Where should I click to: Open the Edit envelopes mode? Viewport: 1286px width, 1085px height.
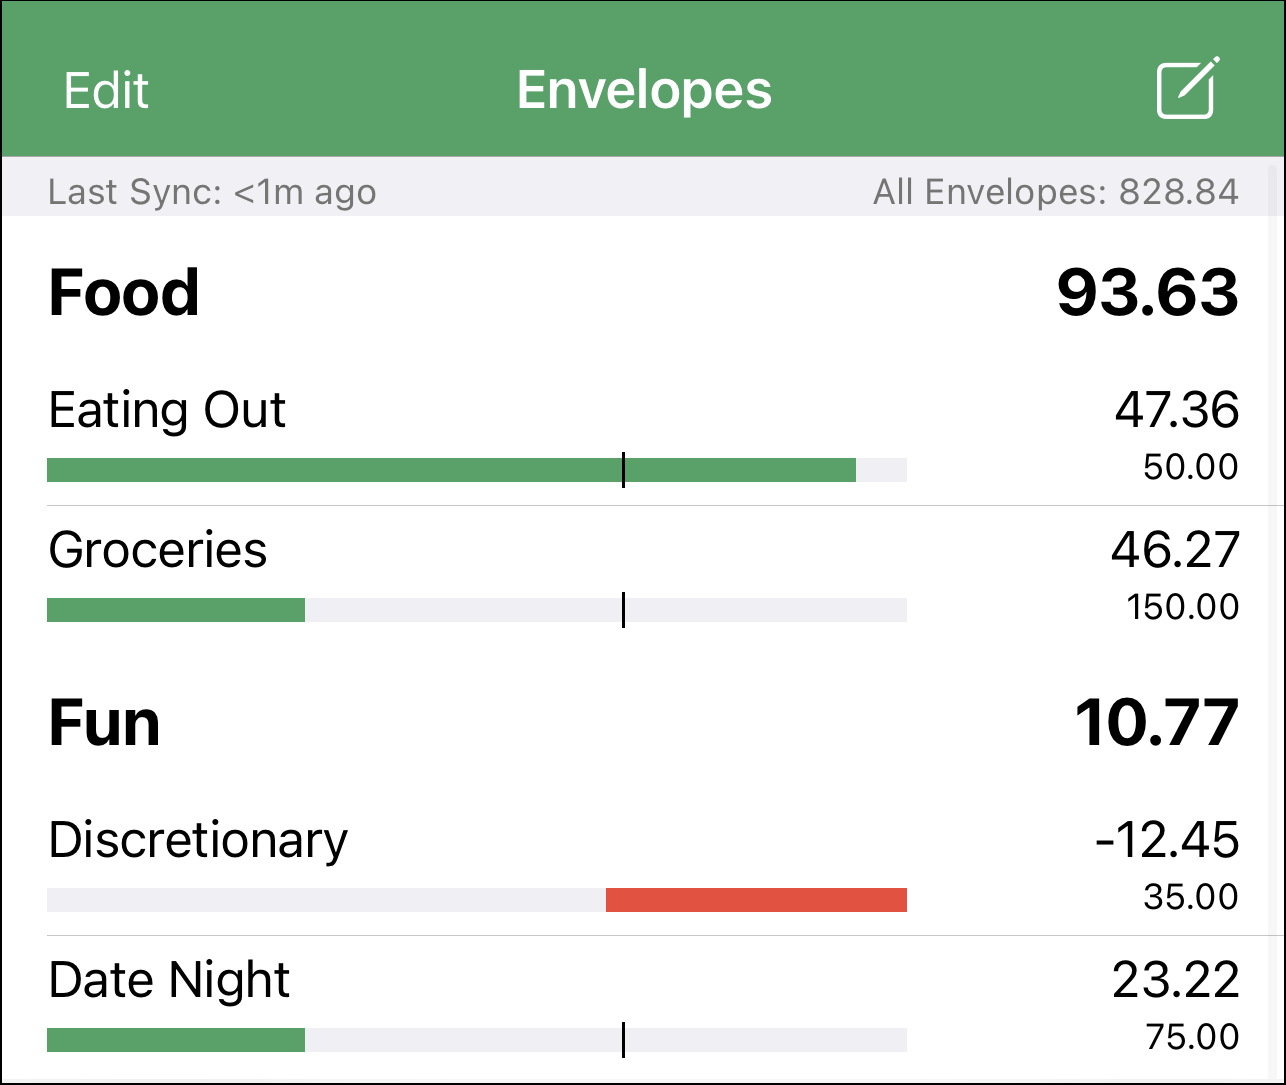click(x=106, y=91)
